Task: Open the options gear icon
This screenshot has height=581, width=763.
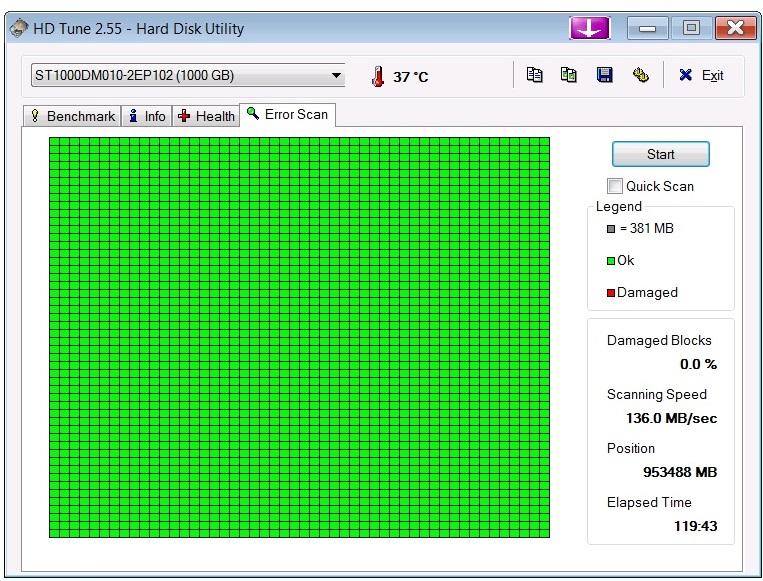Action: point(640,75)
